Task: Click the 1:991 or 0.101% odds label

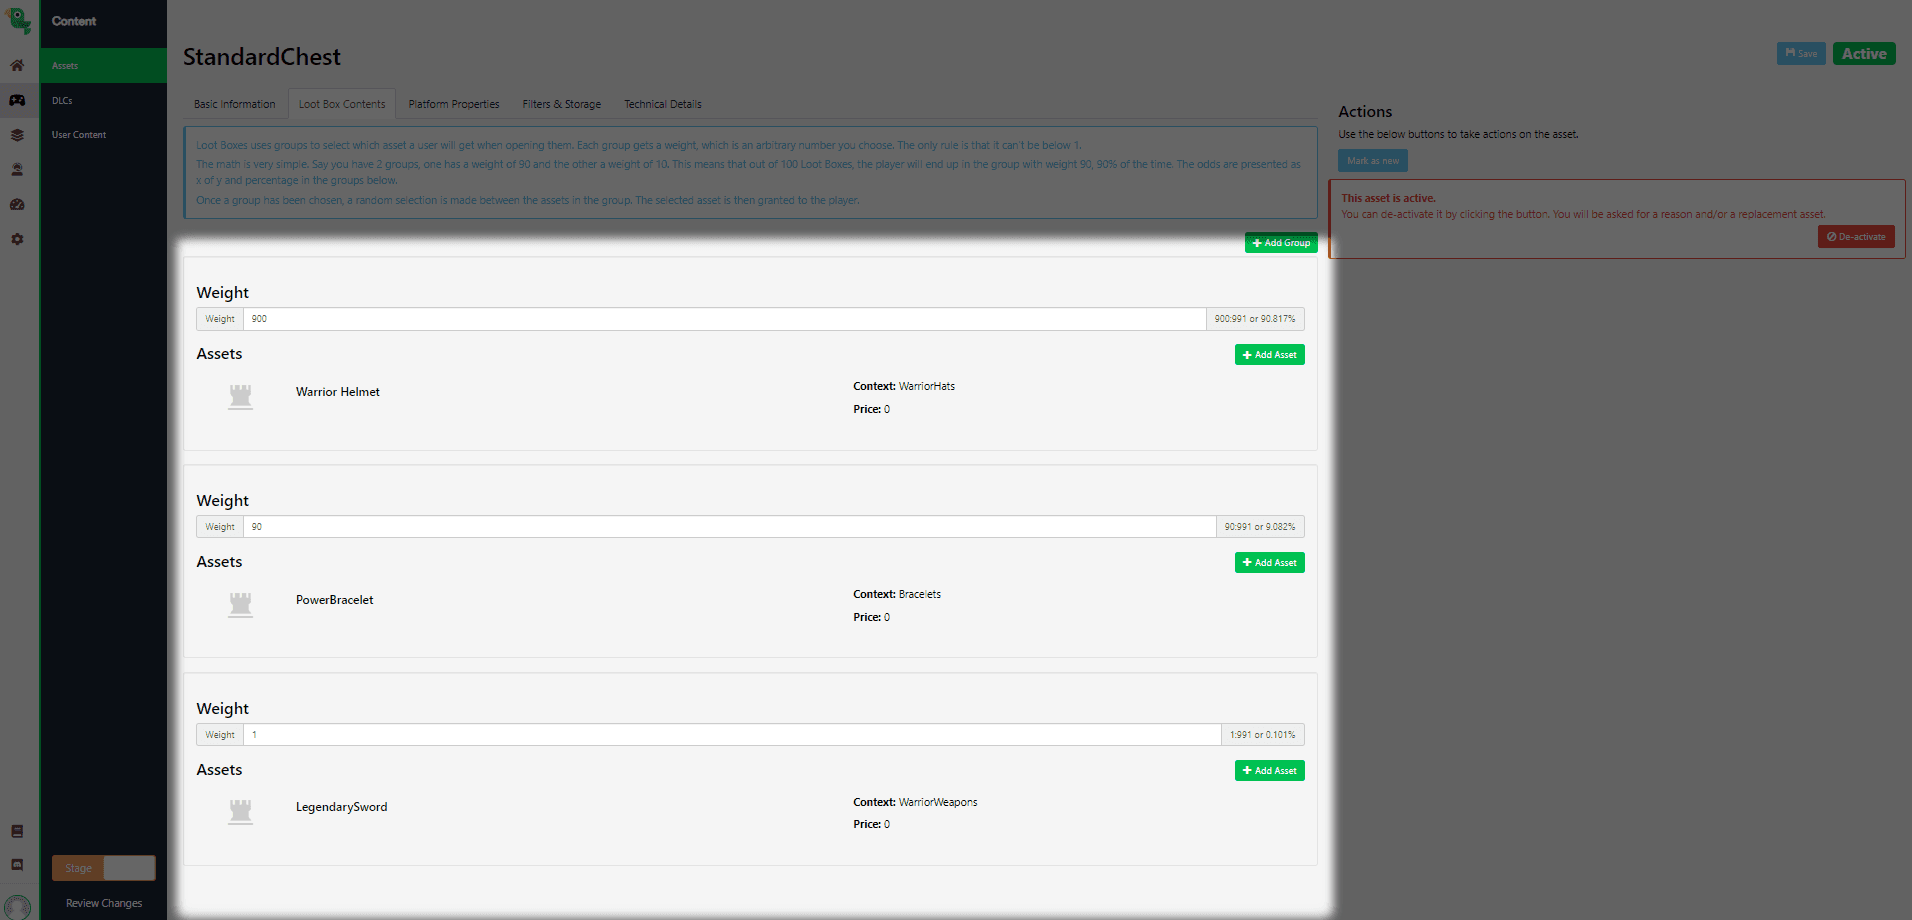Action: click(1263, 735)
